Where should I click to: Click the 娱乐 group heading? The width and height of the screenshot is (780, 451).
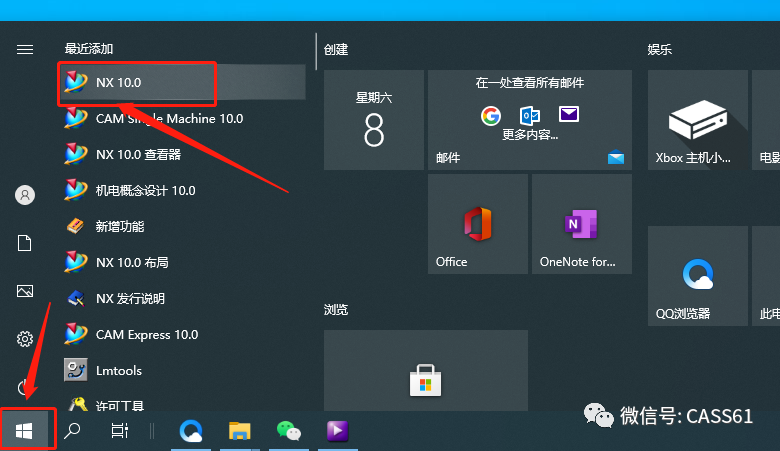tap(660, 50)
